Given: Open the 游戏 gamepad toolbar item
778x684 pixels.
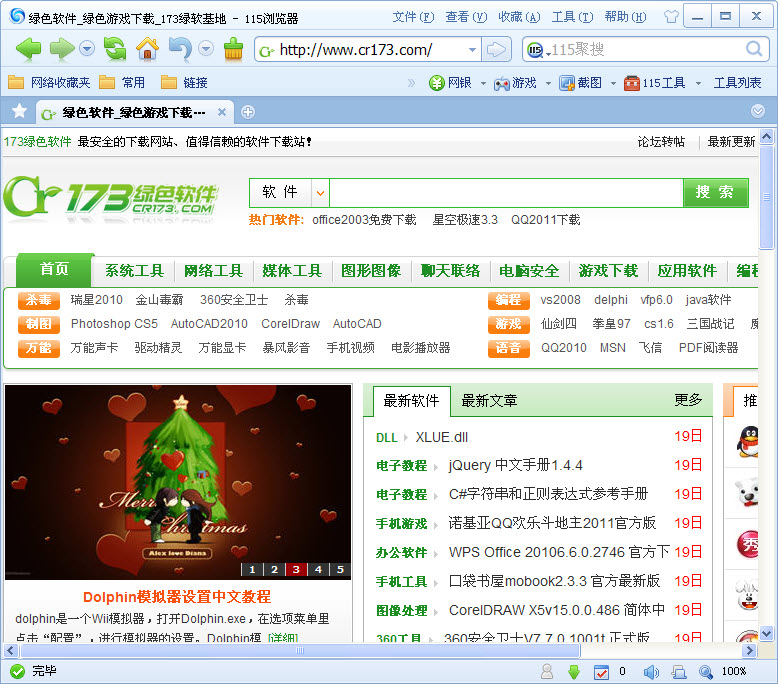Looking at the screenshot, I should pyautogui.click(x=515, y=83).
